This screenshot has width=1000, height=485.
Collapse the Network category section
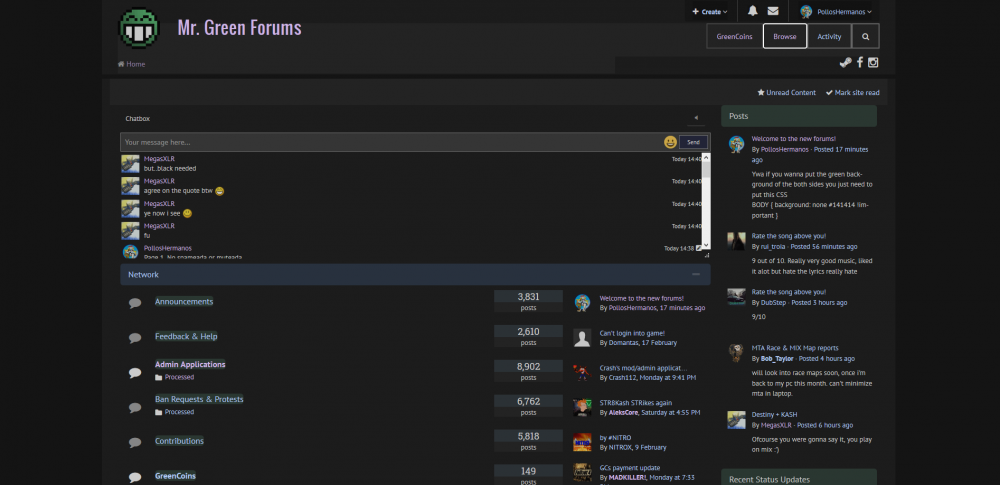[695, 274]
